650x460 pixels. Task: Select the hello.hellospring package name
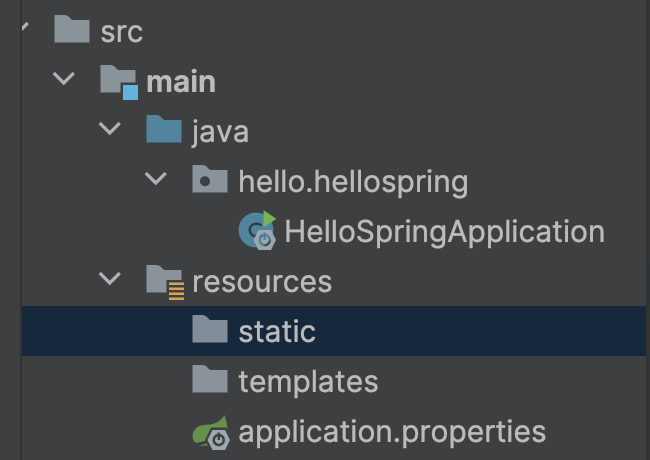coord(353,181)
